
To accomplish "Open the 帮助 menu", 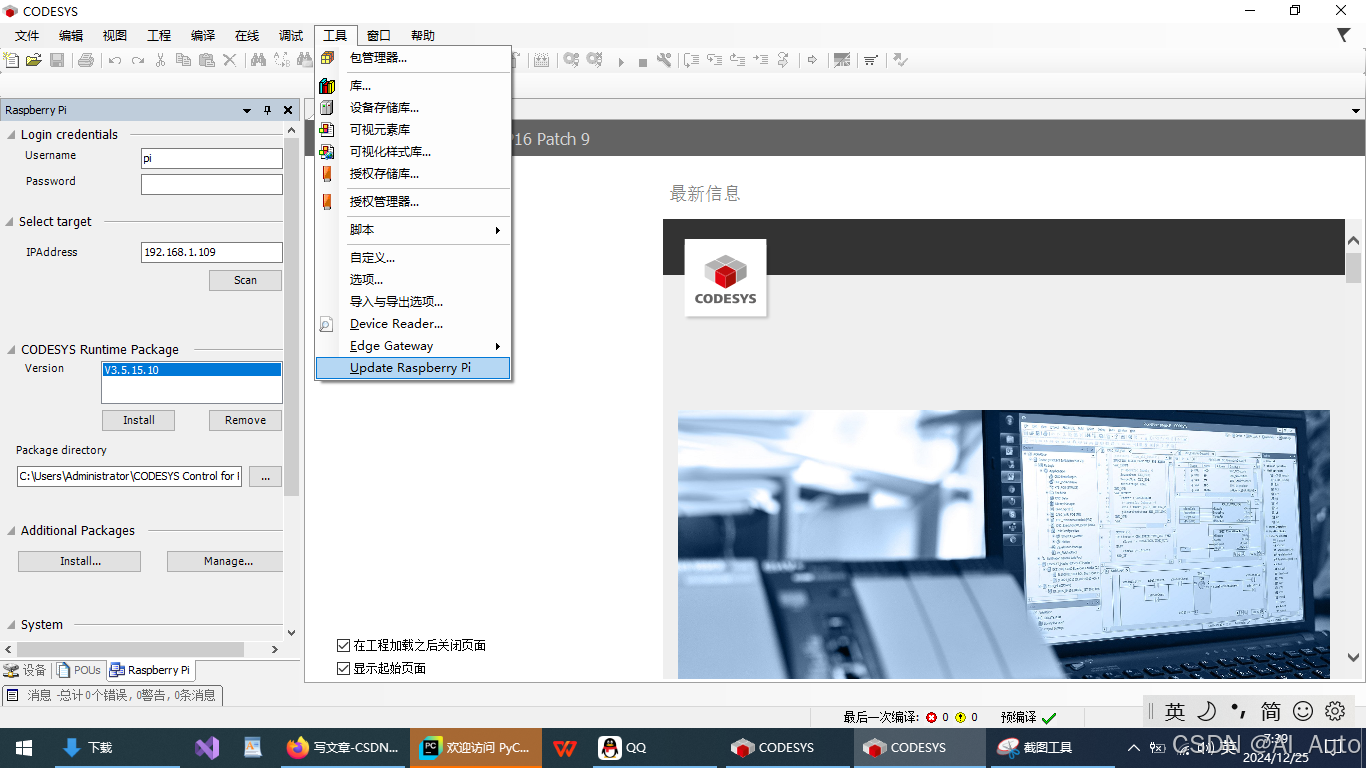I will point(423,36).
